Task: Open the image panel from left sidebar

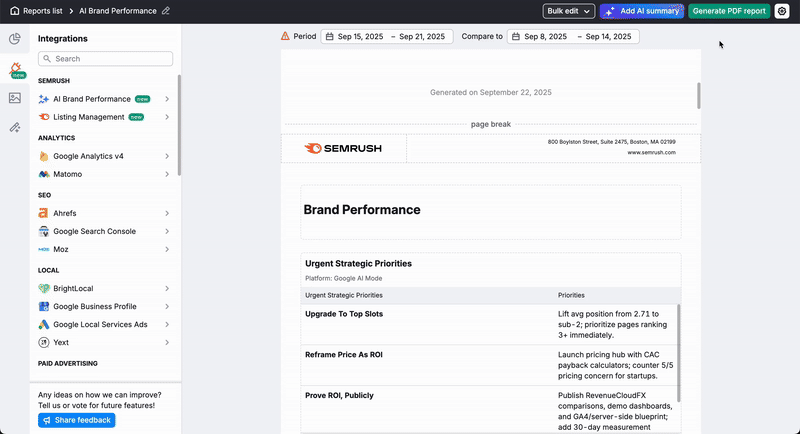Action: [14, 98]
